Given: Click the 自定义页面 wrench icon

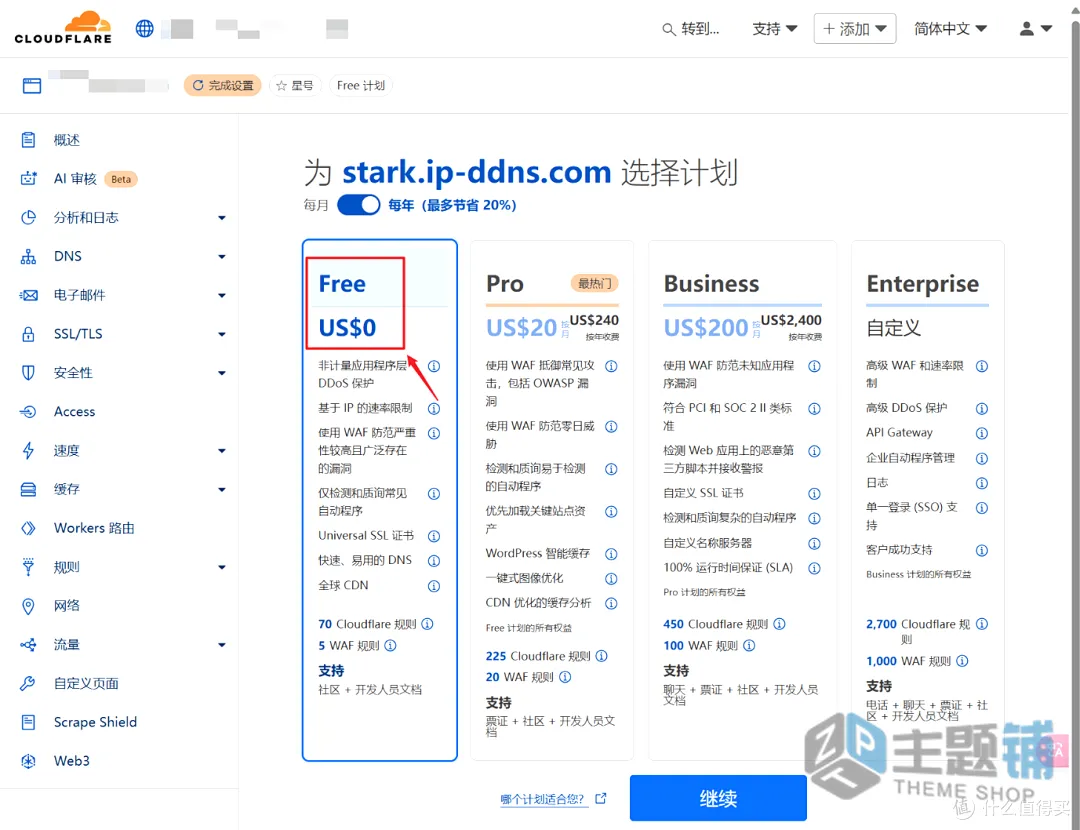Looking at the screenshot, I should 28,683.
